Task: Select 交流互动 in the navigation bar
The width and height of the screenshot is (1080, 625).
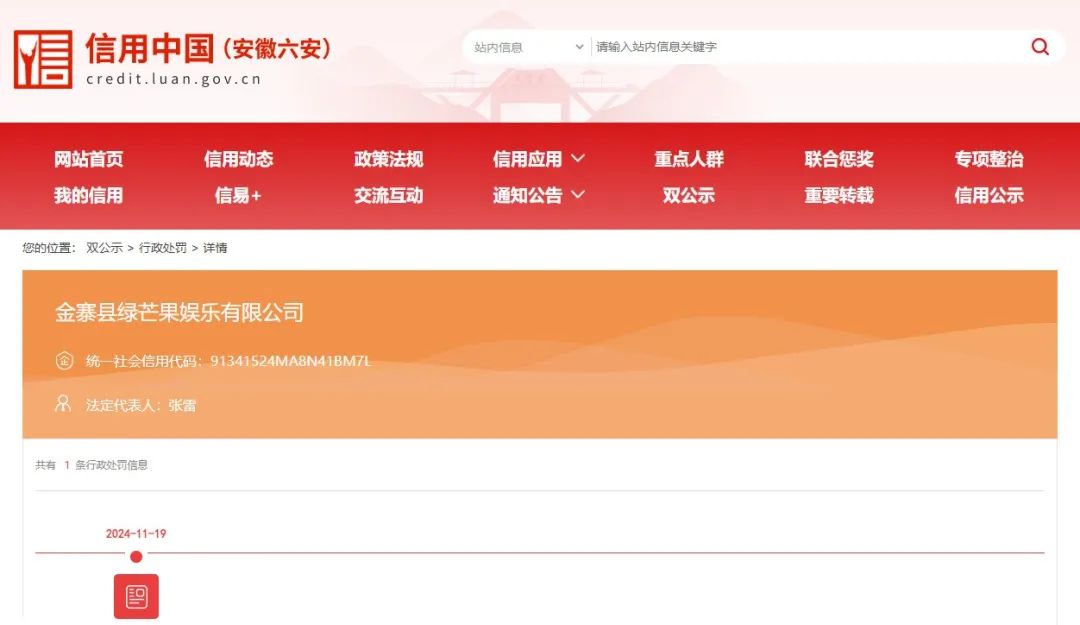Action: (388, 196)
